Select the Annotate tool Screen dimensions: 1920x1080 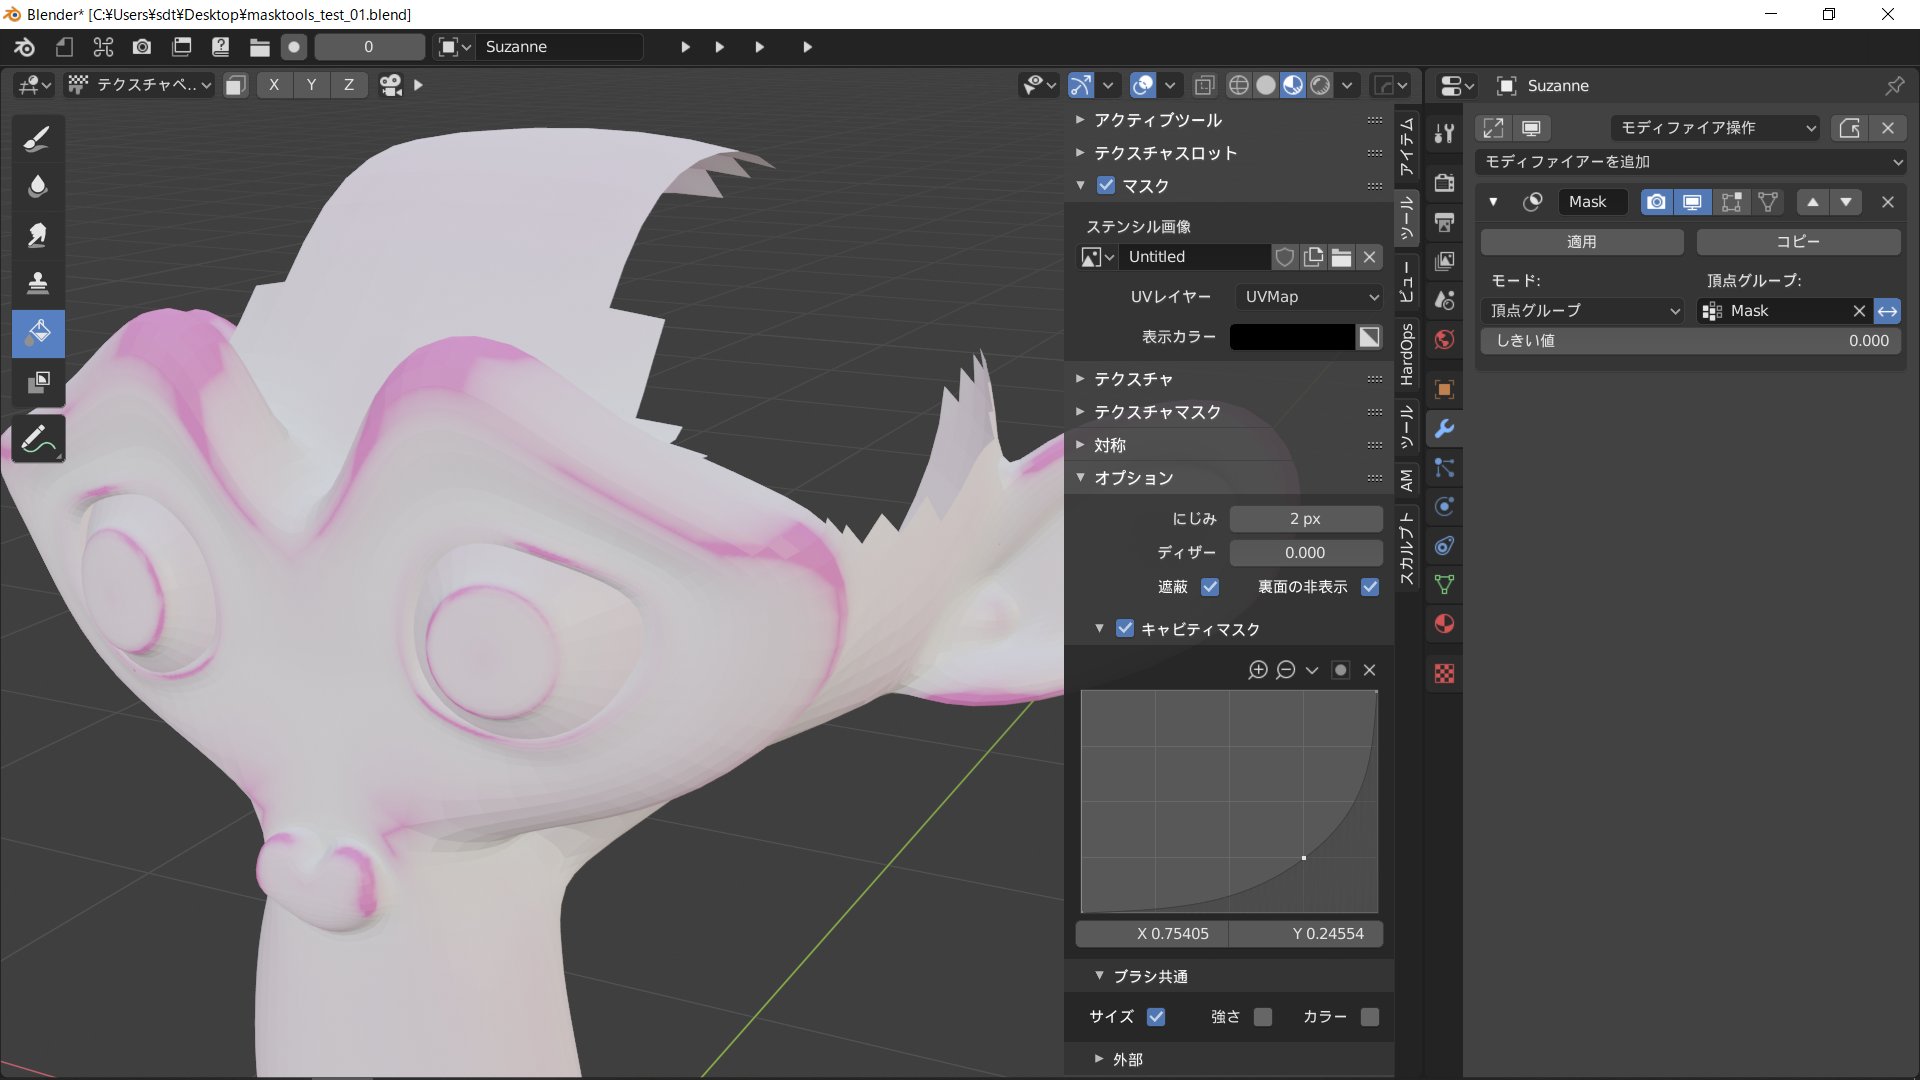point(38,439)
